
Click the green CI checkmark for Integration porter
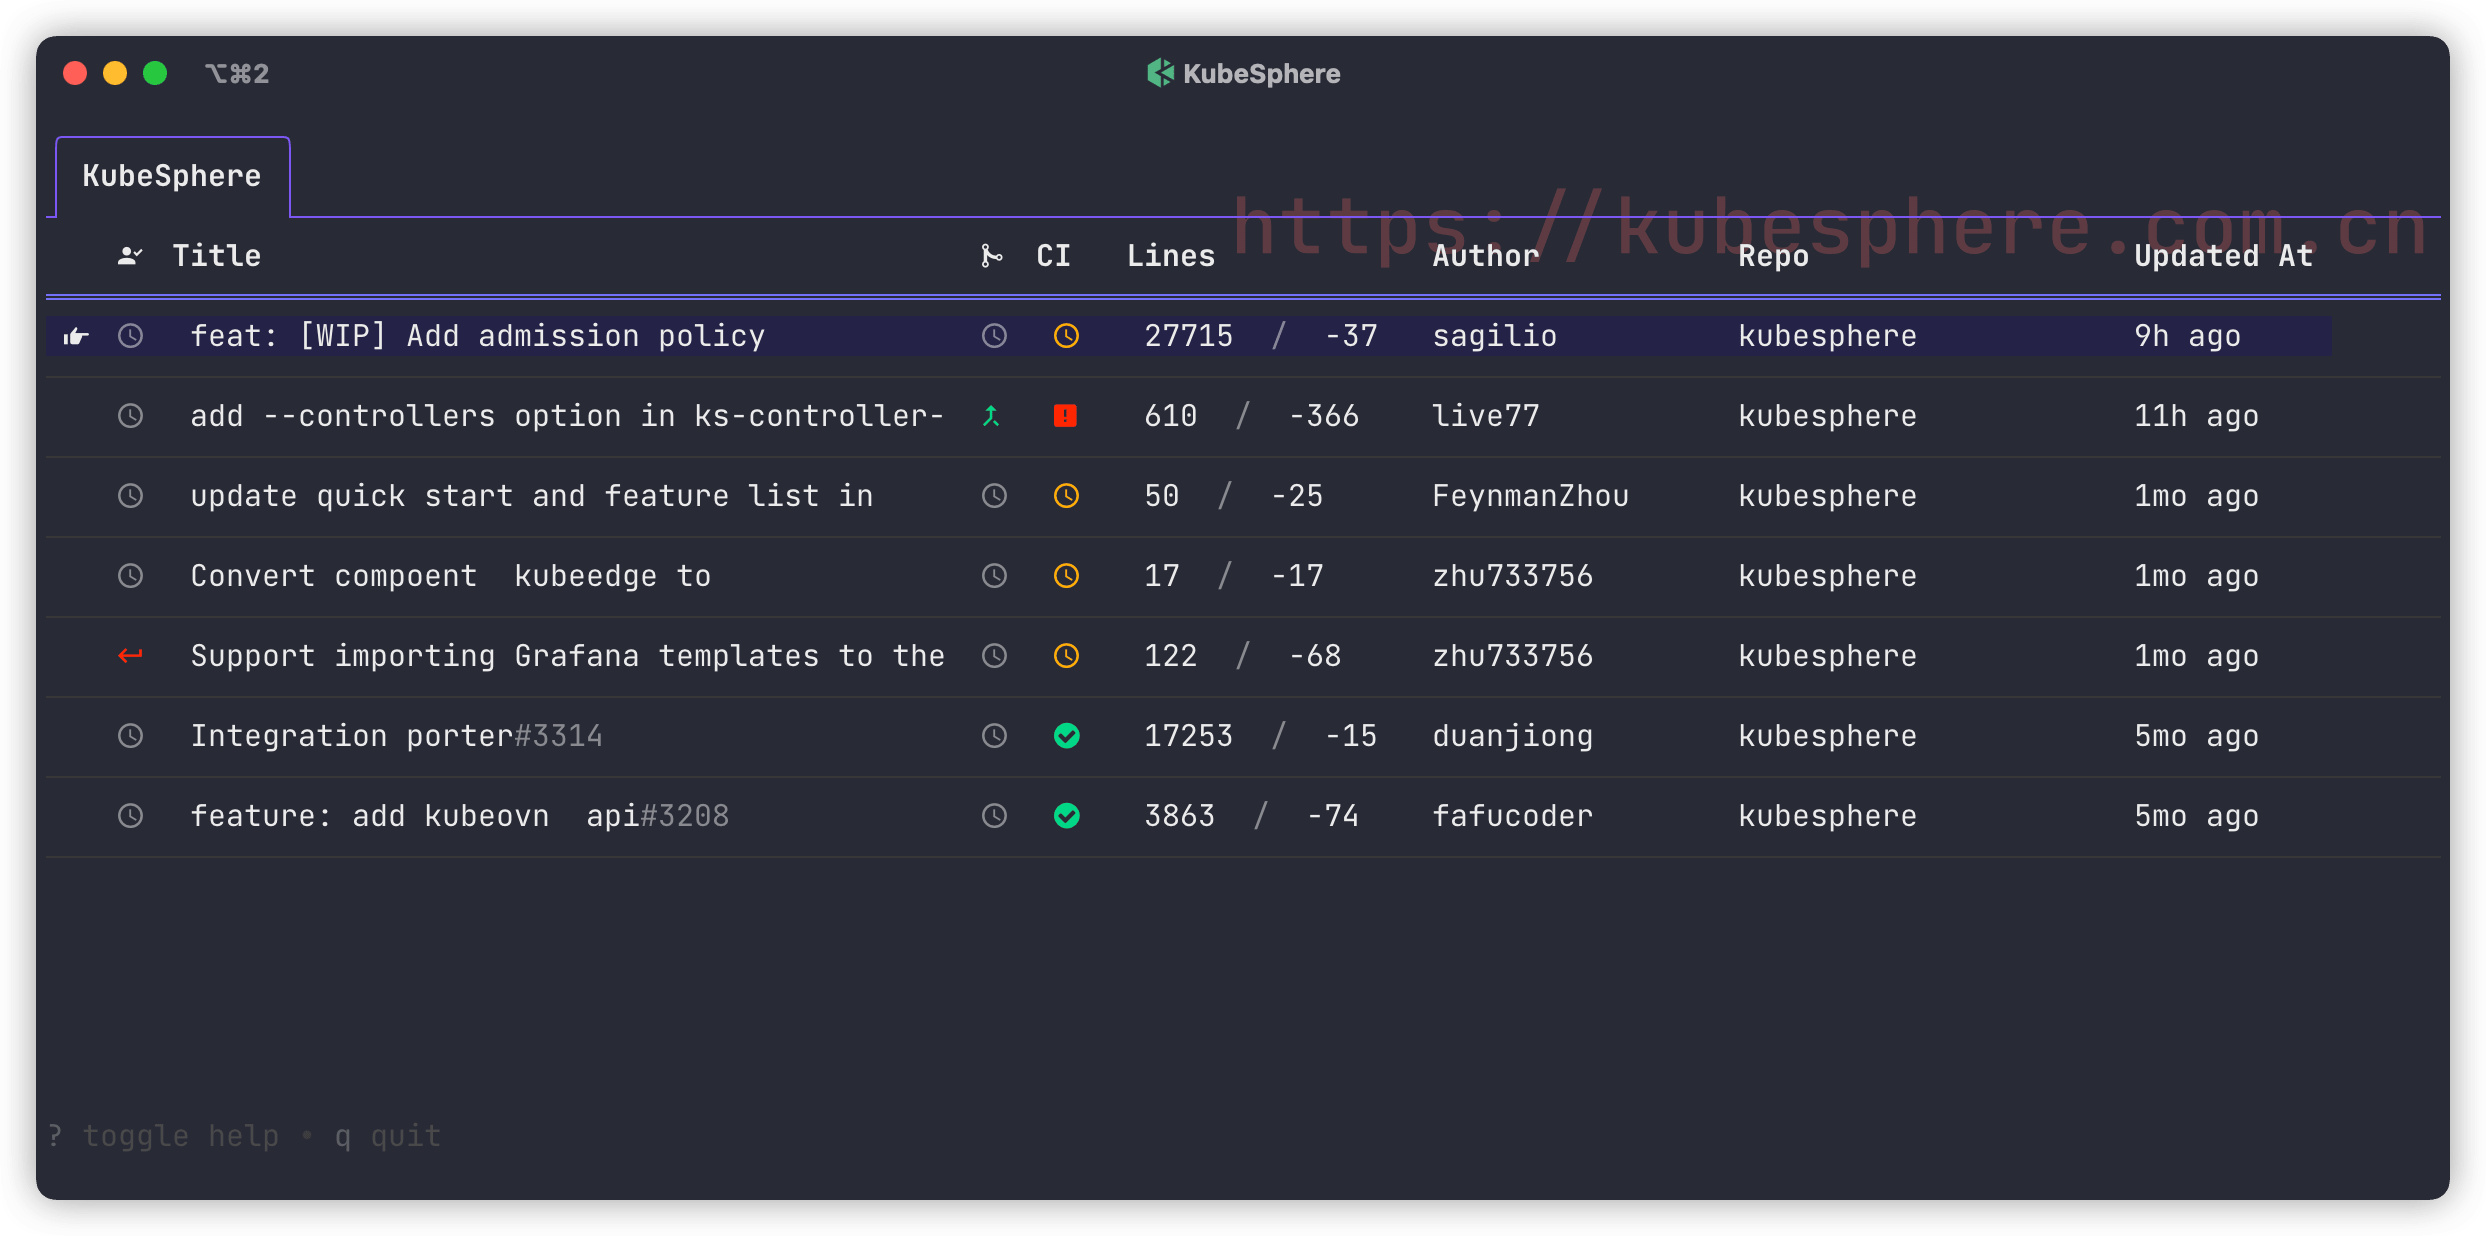pyautogui.click(x=1066, y=736)
